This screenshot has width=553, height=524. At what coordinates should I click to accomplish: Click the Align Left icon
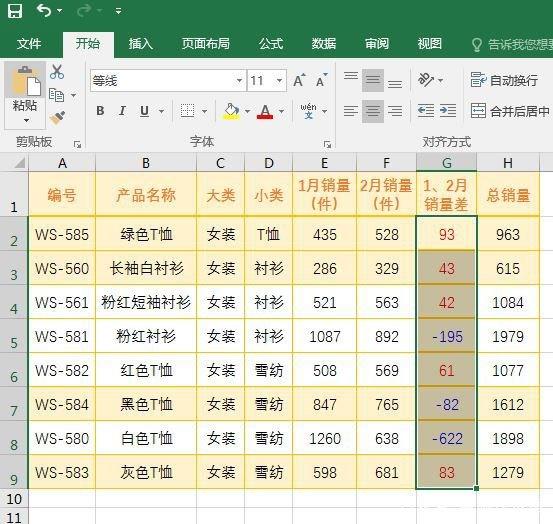click(351, 111)
